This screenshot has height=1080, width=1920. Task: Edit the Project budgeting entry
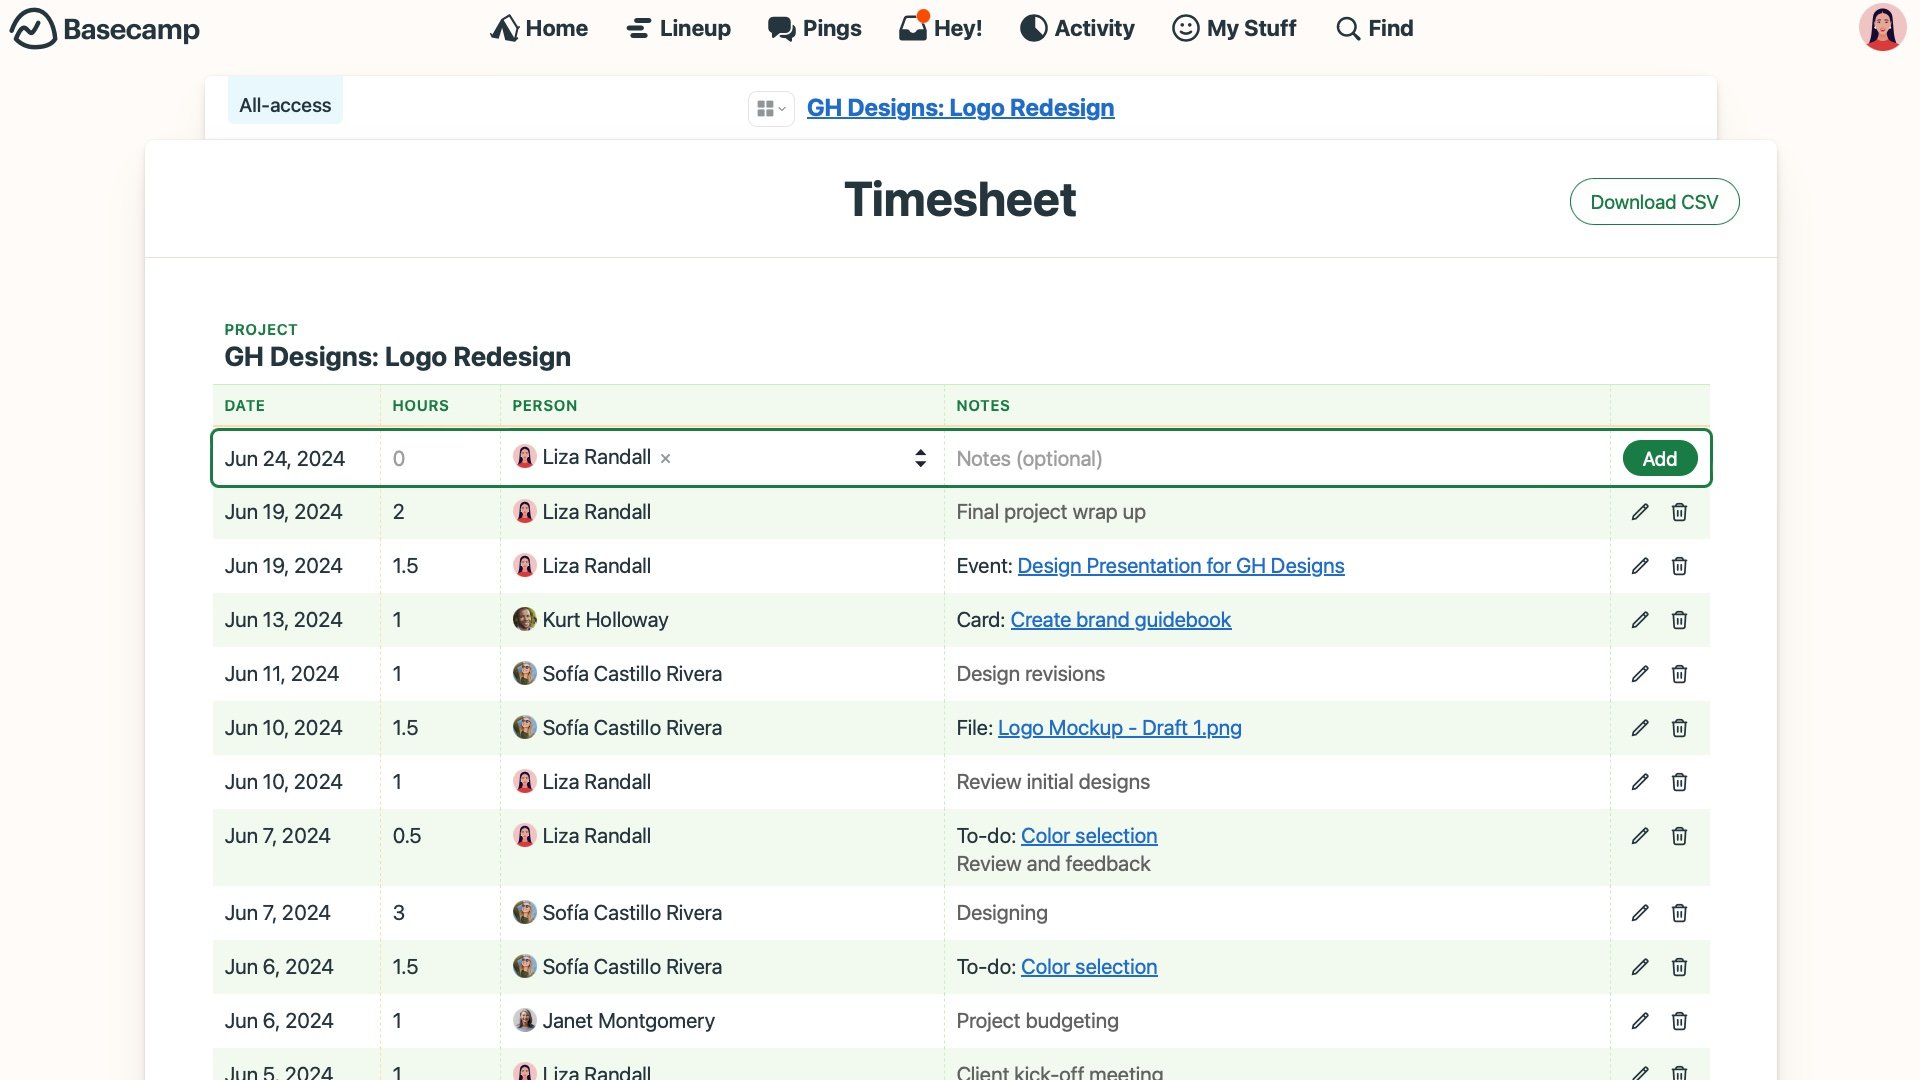(x=1640, y=1021)
